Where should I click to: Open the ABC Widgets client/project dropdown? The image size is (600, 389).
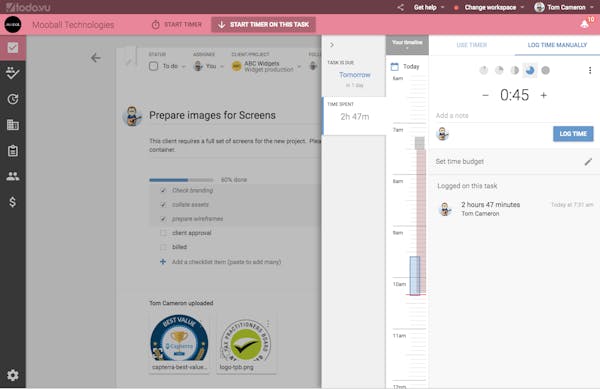[266, 66]
